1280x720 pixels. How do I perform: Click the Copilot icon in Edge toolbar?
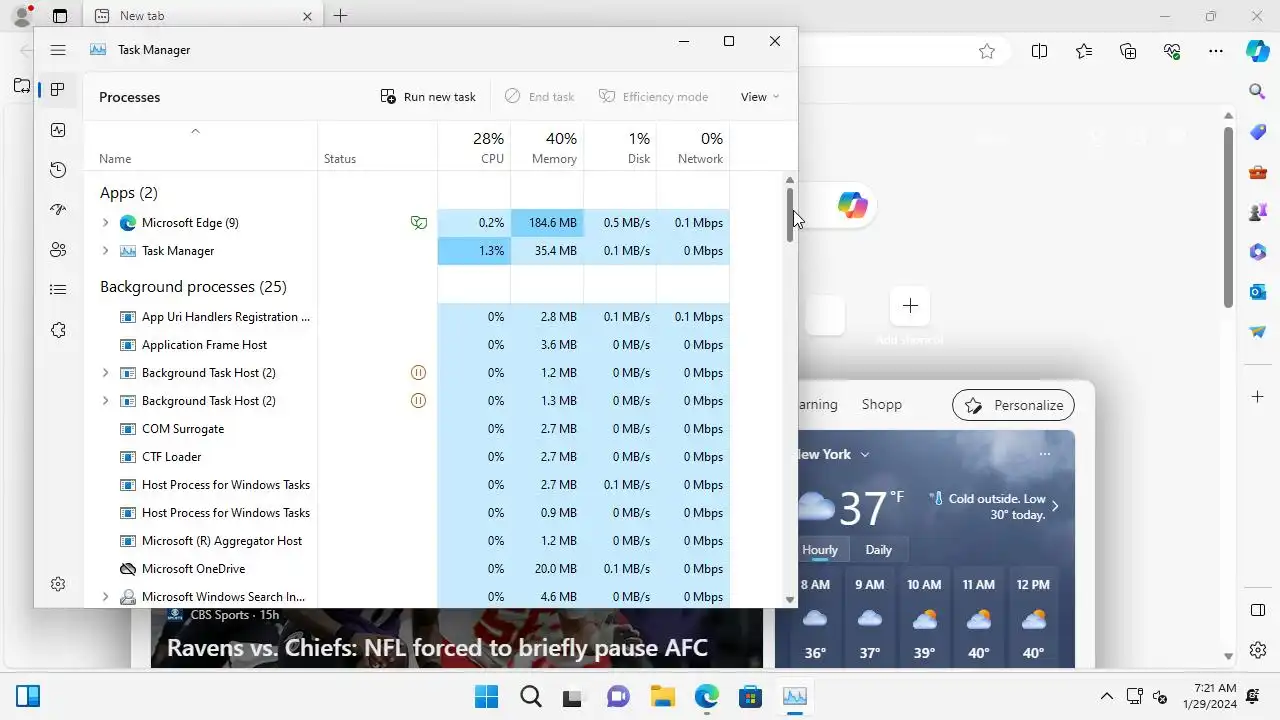pos(1257,51)
